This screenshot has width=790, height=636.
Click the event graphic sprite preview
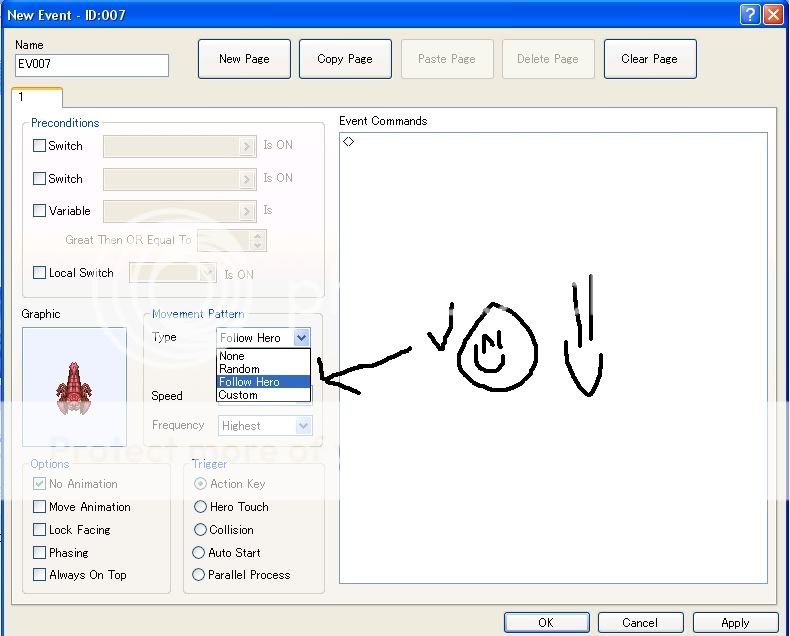pos(74,384)
